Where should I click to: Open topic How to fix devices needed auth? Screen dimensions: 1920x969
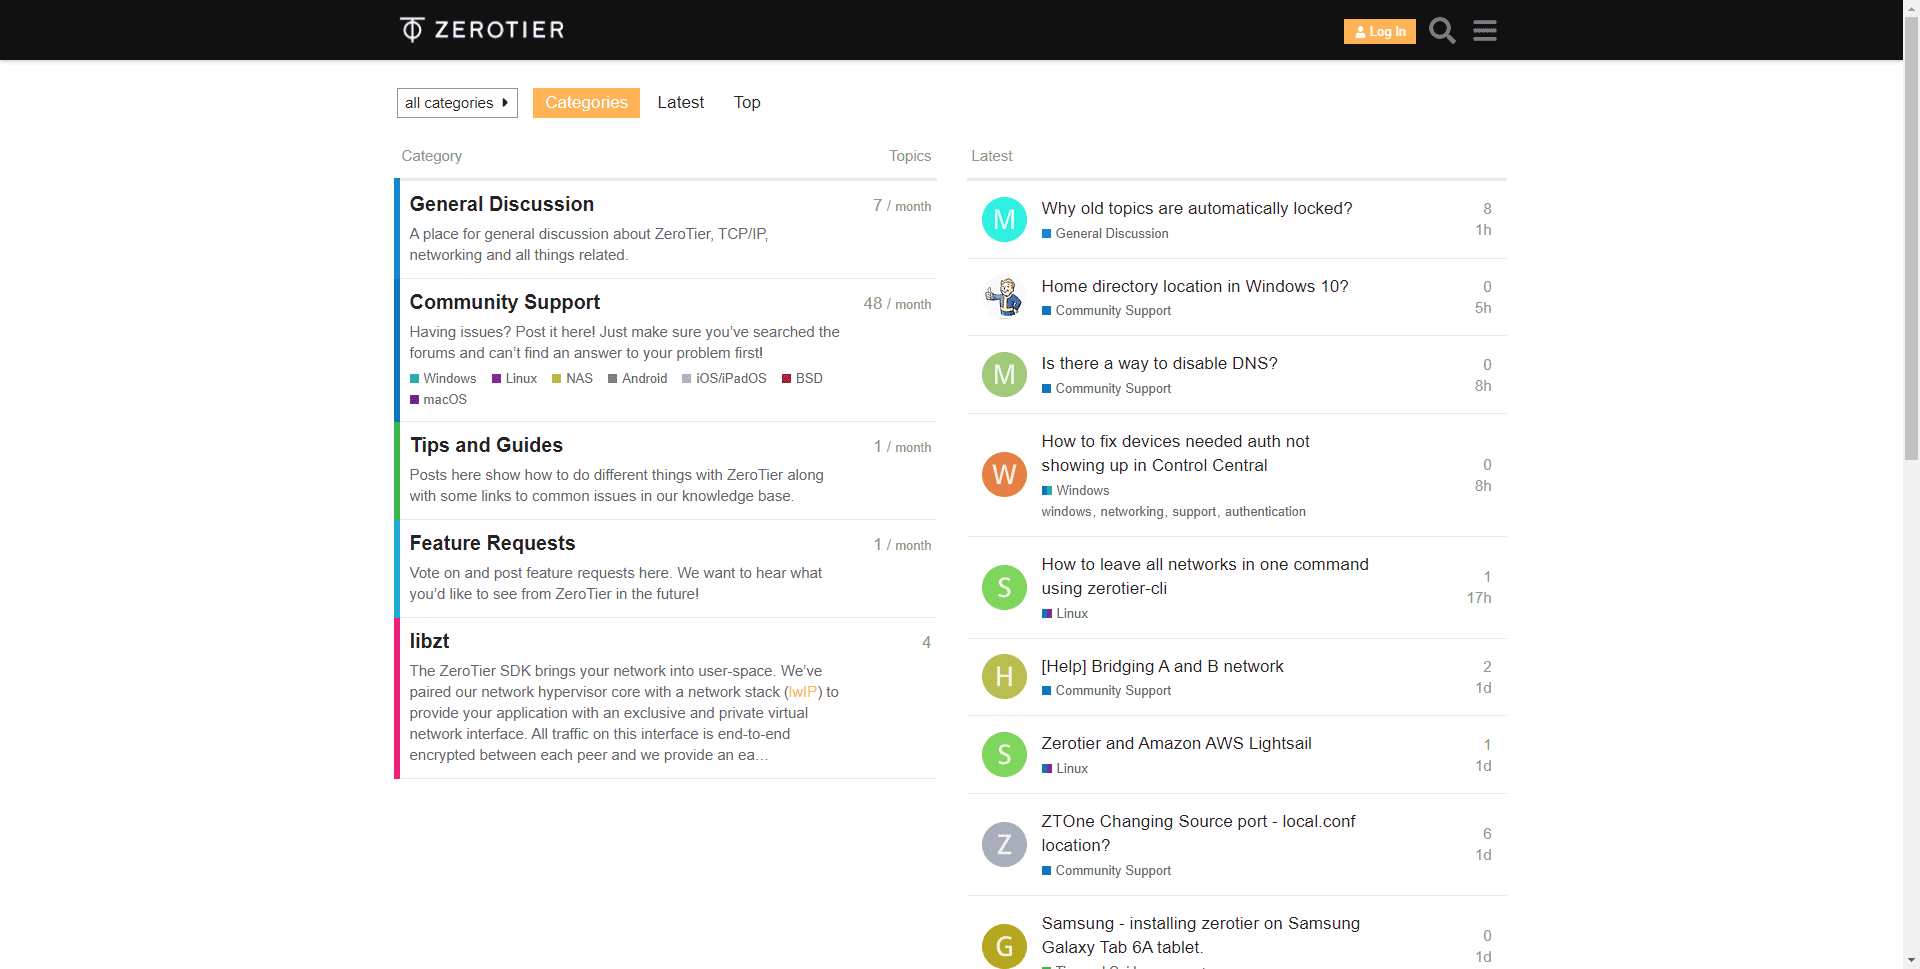click(x=1175, y=453)
